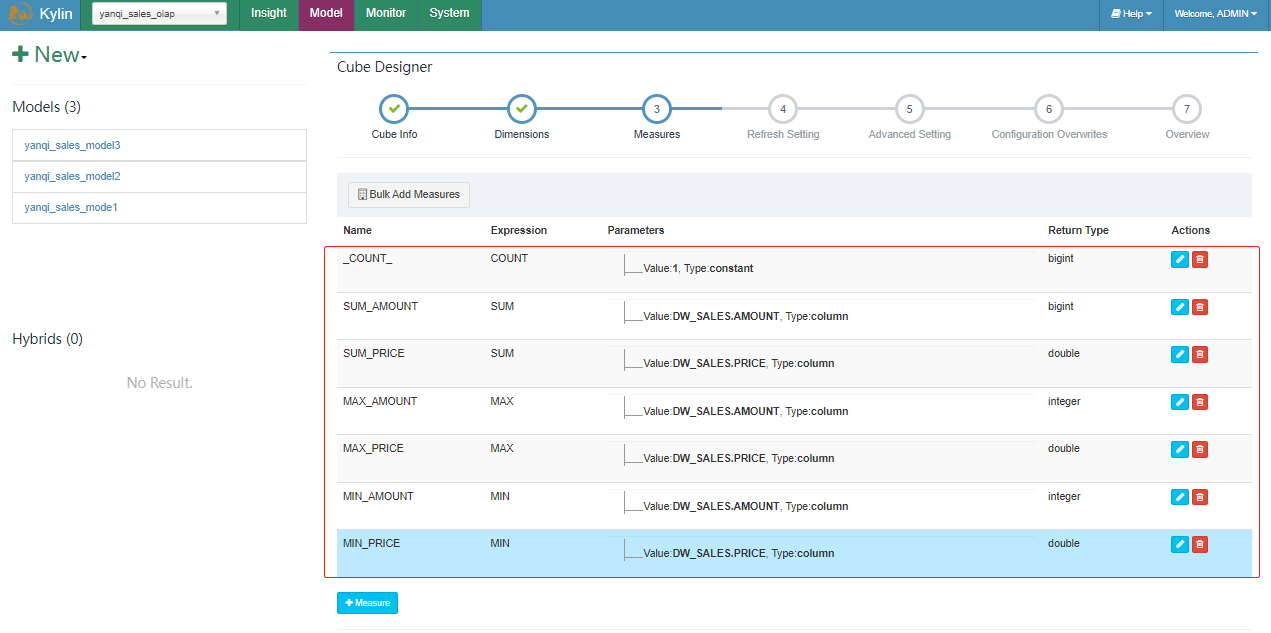This screenshot has height=633, width=1271.
Task: Click the + Measure button
Action: tap(367, 603)
